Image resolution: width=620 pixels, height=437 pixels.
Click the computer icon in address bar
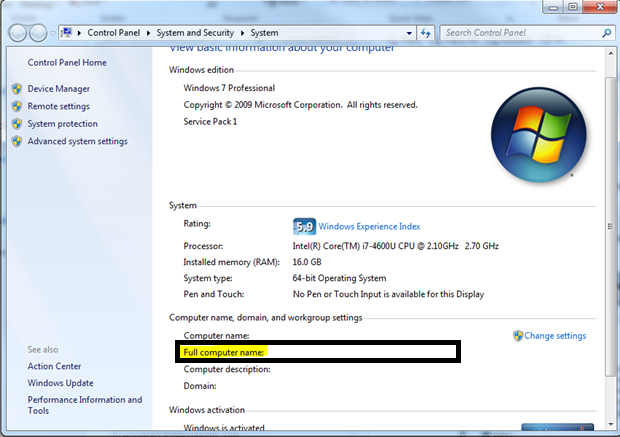[67, 33]
